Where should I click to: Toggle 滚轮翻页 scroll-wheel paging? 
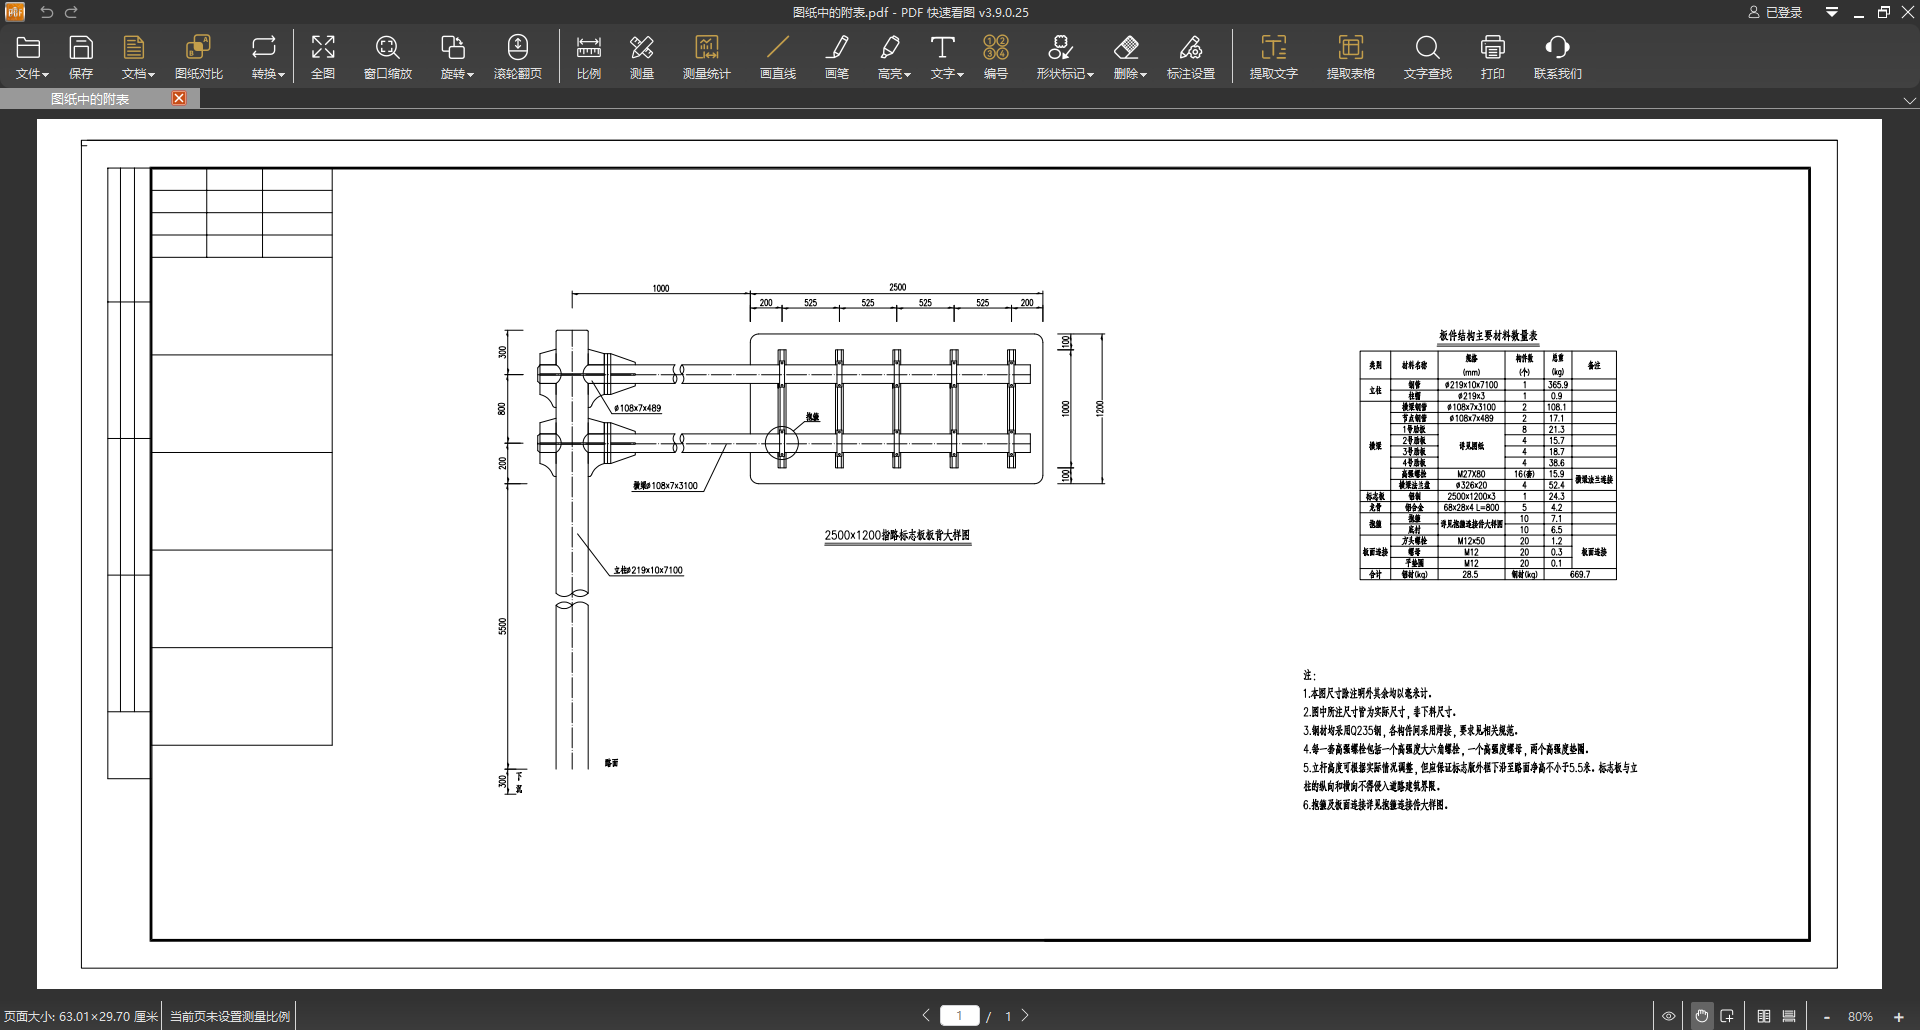pos(518,57)
